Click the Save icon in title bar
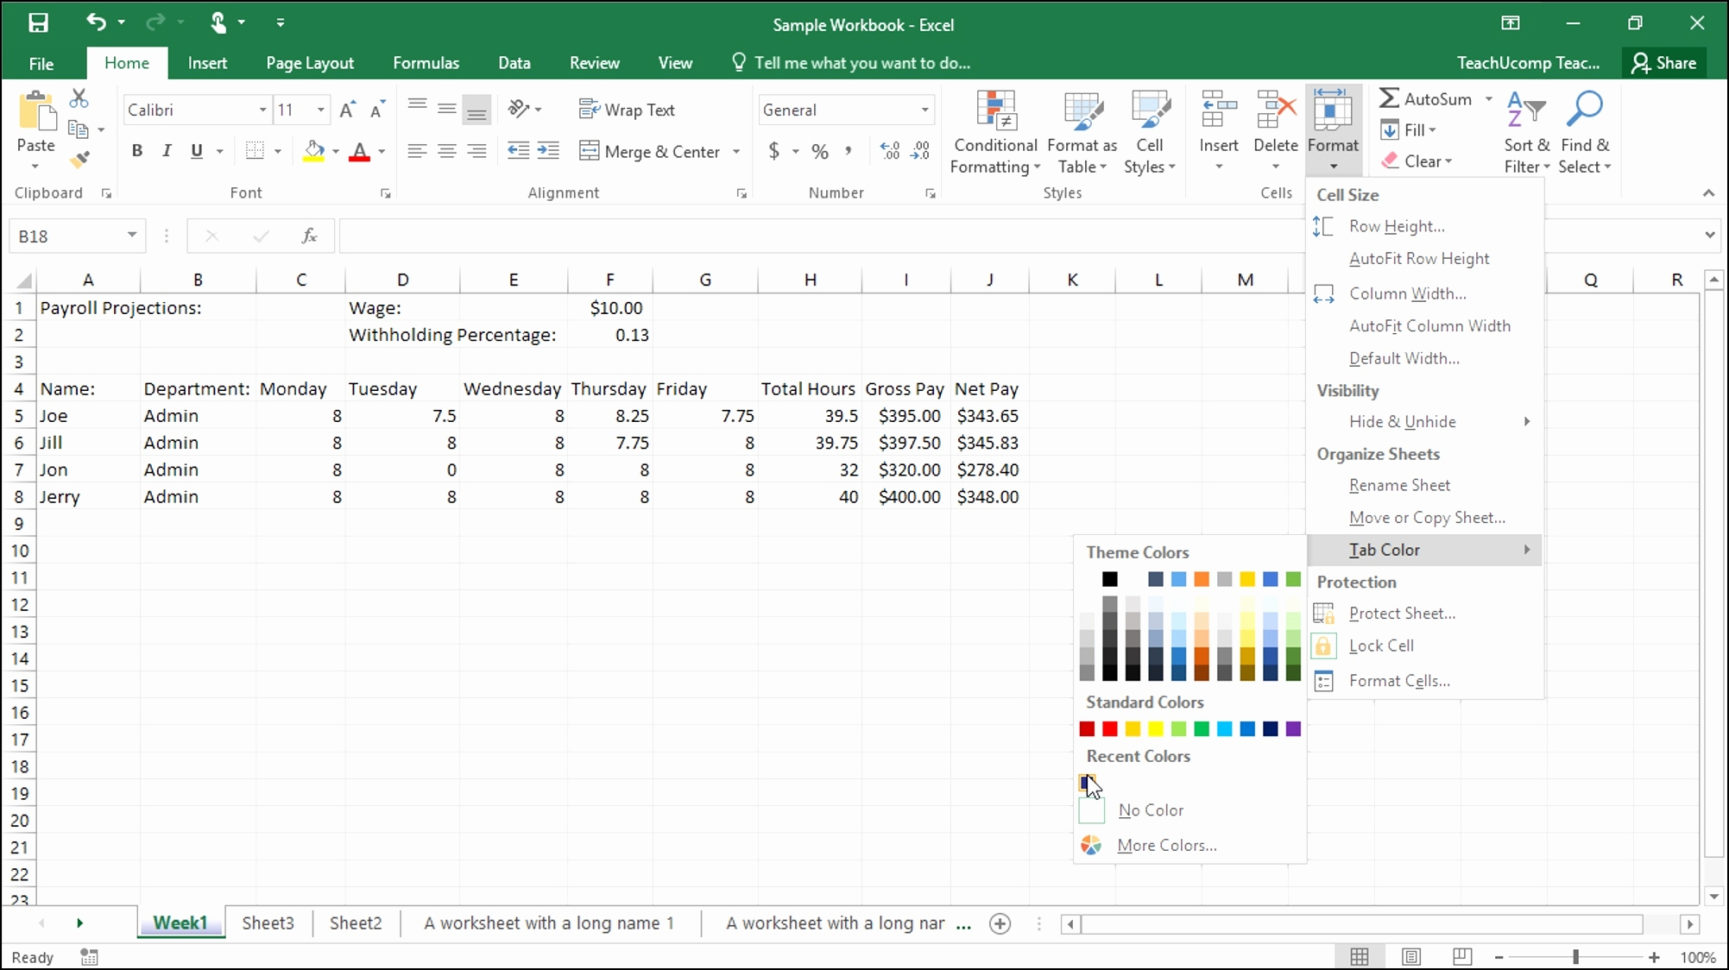Viewport: 1729px width, 970px height. pyautogui.click(x=38, y=23)
